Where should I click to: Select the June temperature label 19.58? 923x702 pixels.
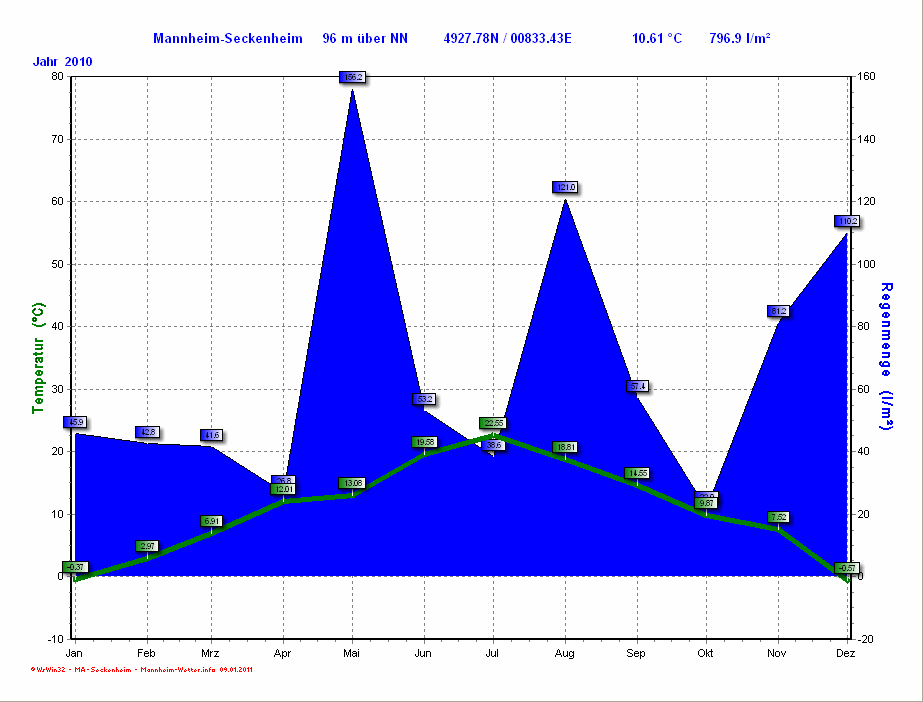[424, 442]
